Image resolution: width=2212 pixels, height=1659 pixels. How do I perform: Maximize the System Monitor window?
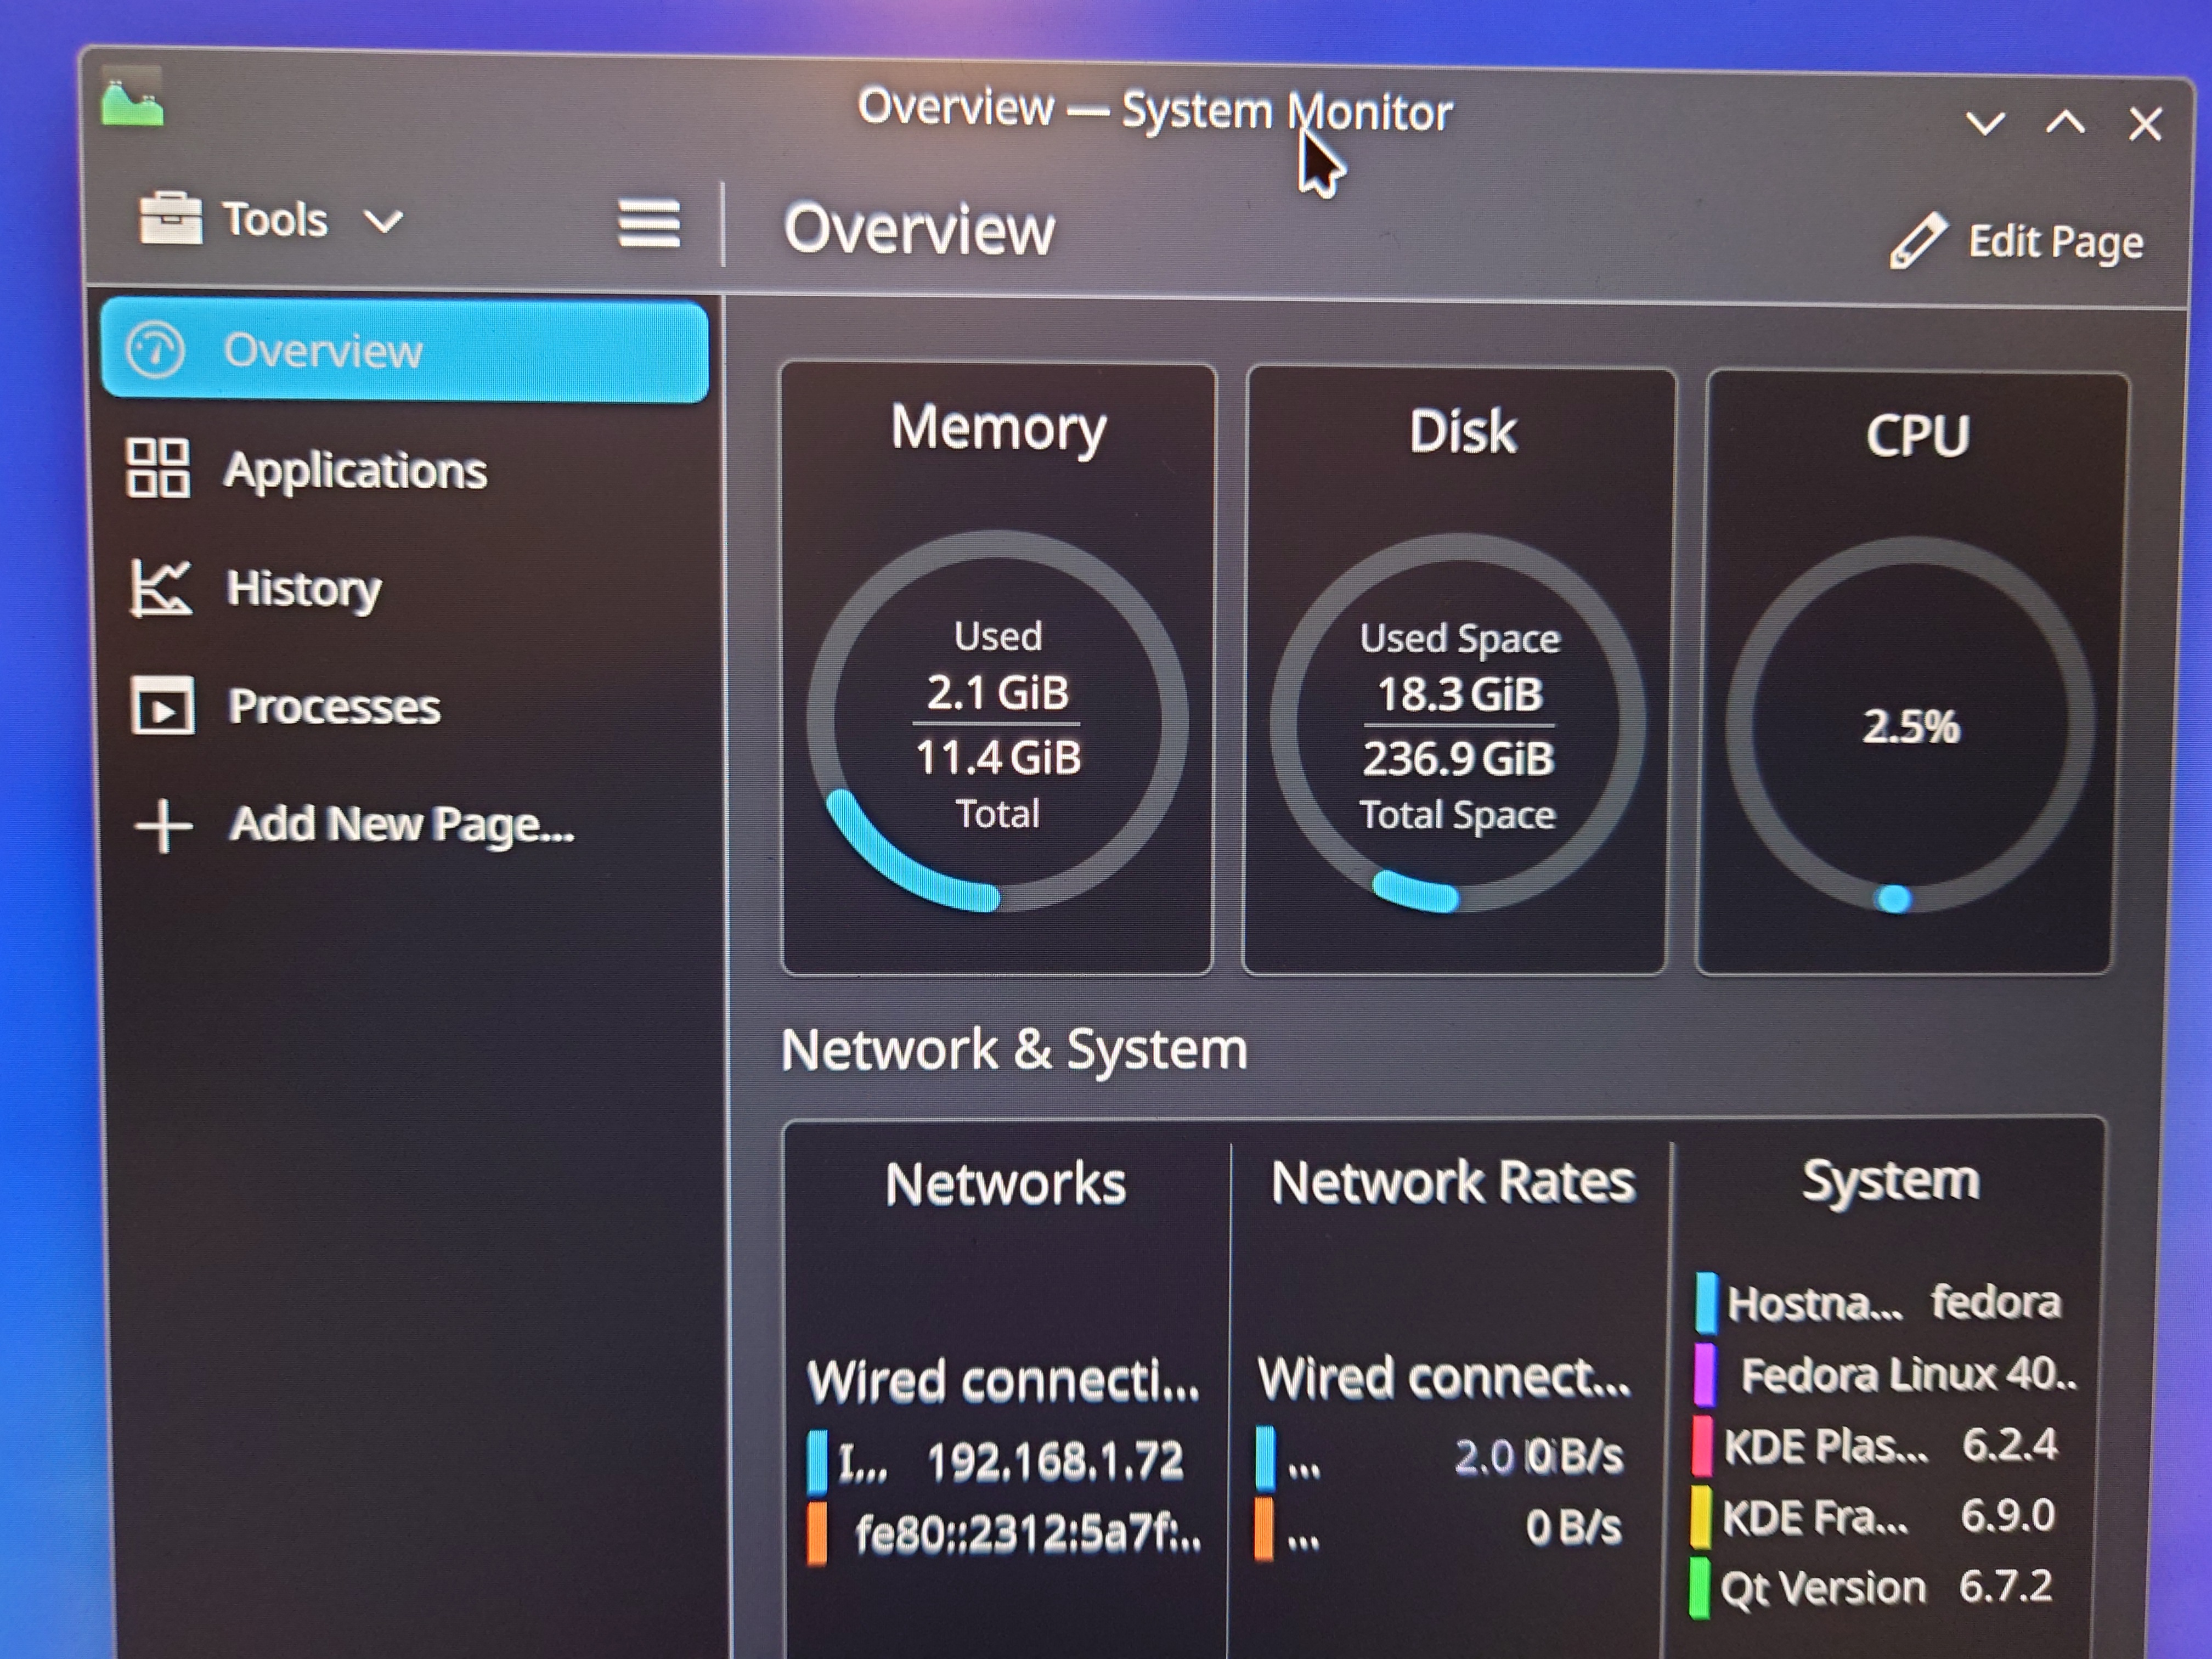click(2065, 123)
